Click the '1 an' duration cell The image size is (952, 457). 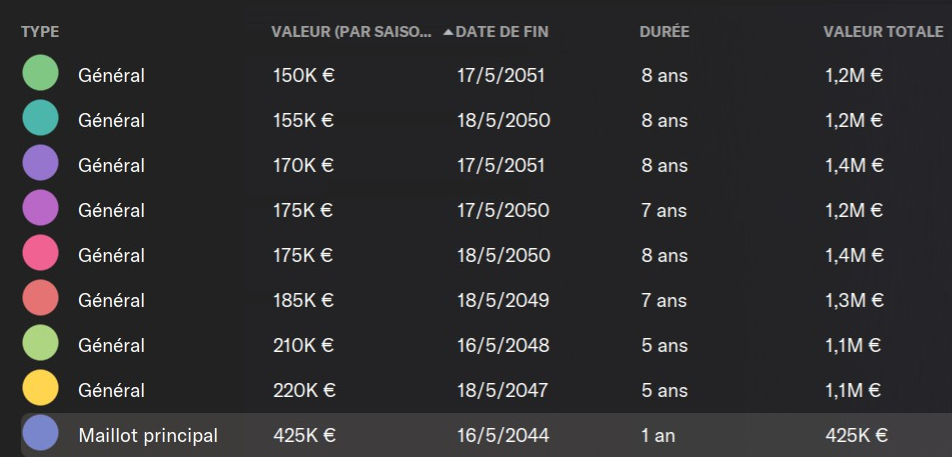(x=660, y=435)
